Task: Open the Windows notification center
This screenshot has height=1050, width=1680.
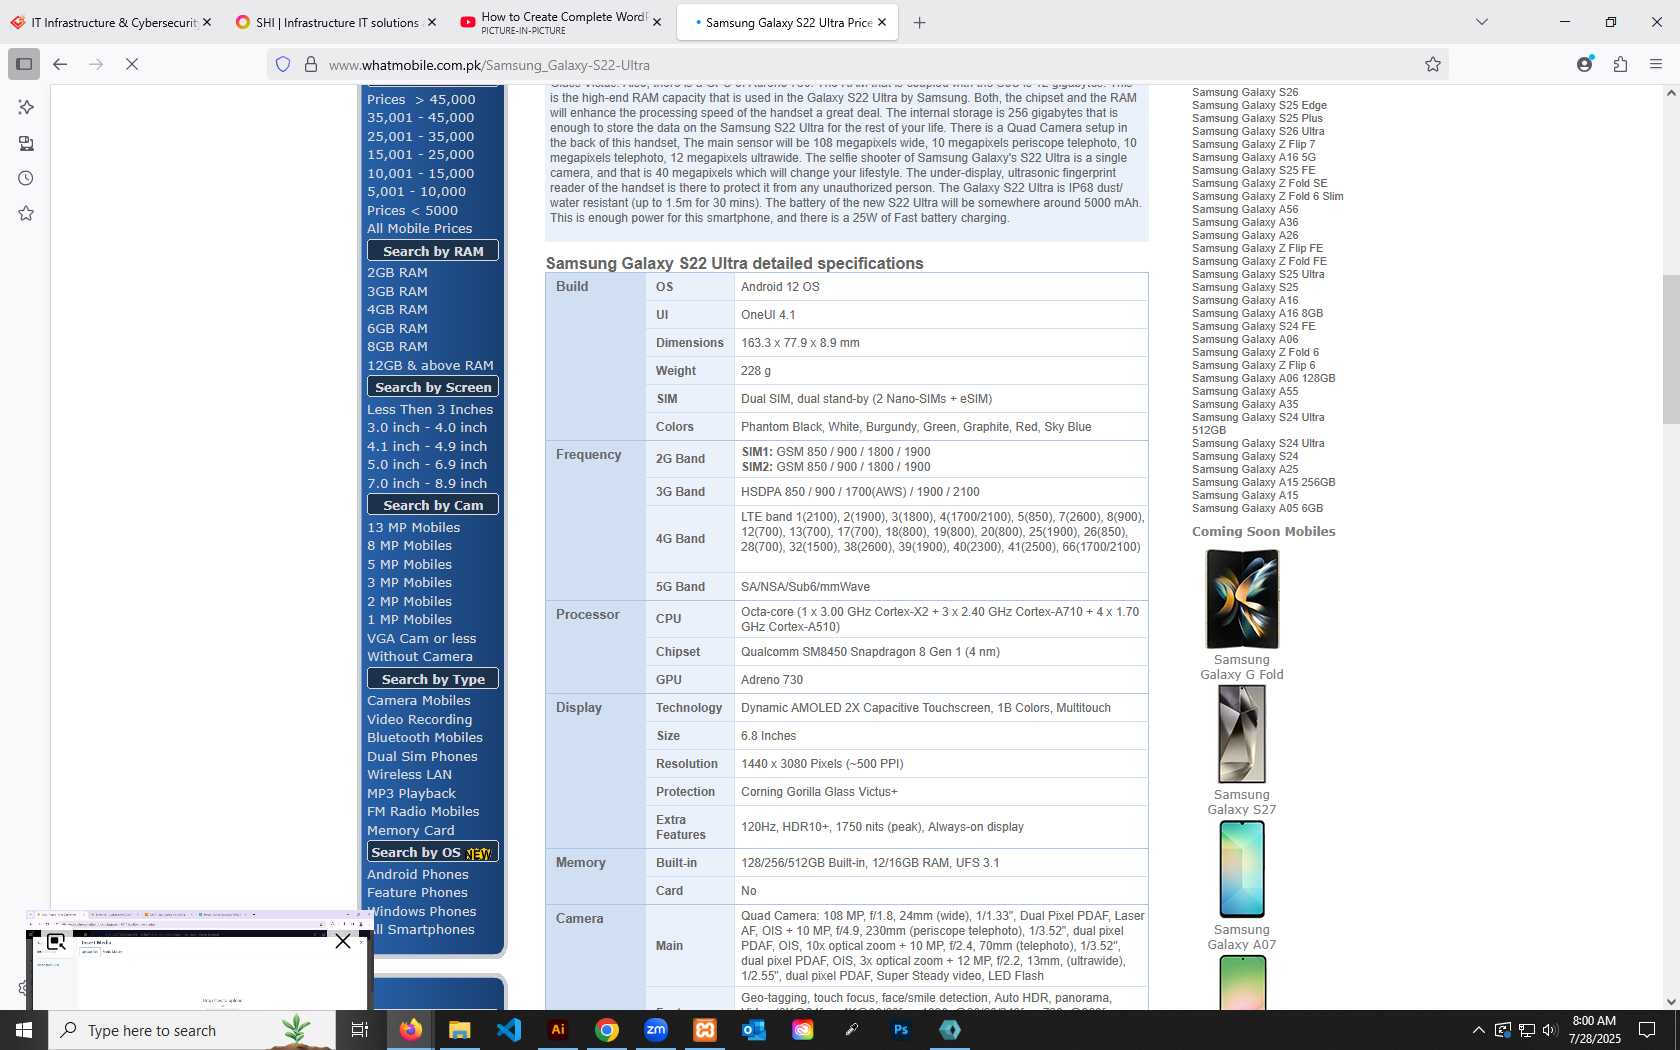Action: (1647, 1030)
